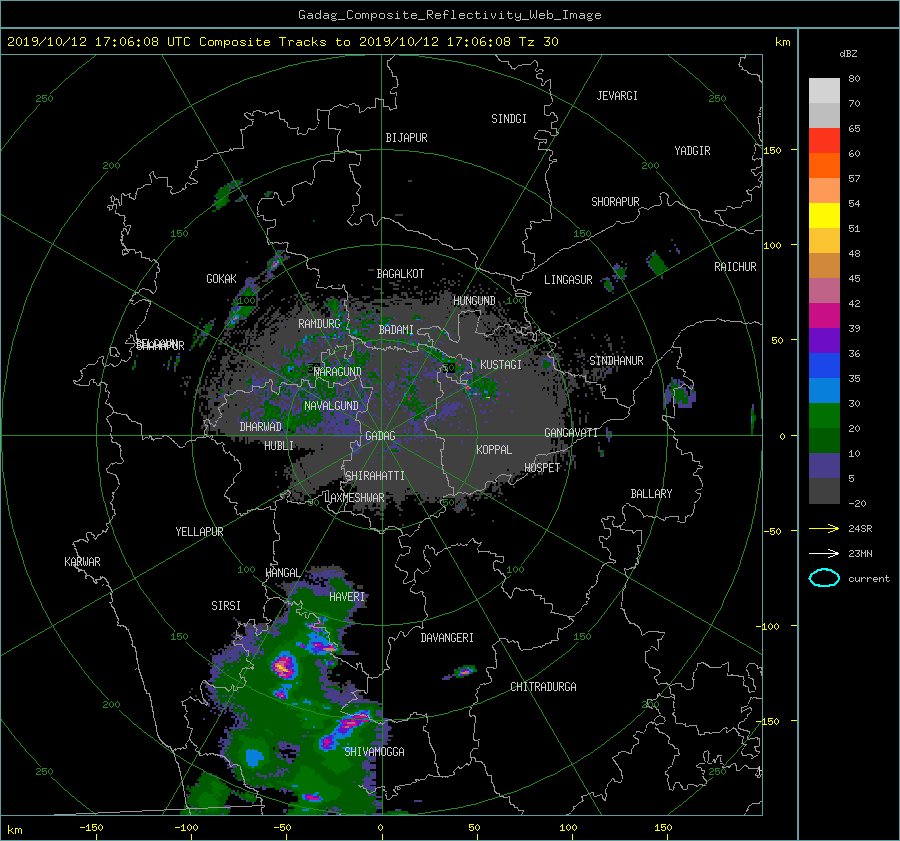This screenshot has width=900, height=841.
Task: Select the SINDHANUR city label
Action: tap(616, 361)
